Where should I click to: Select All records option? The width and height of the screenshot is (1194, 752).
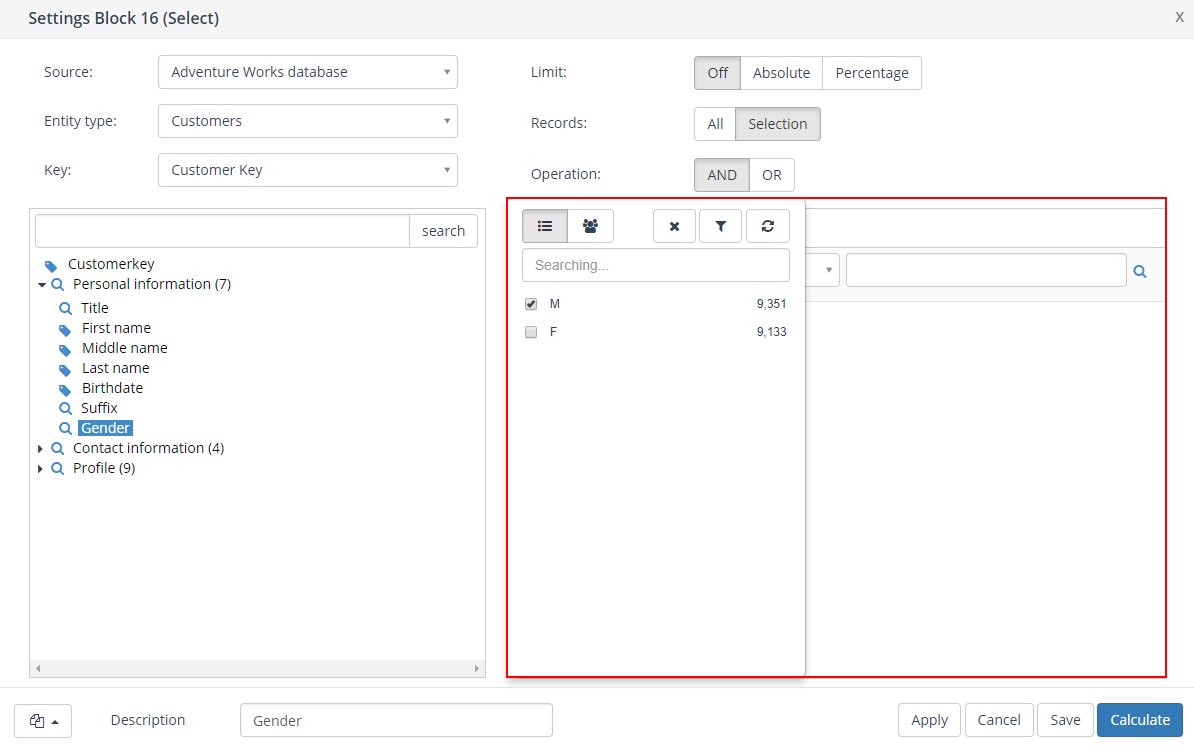[715, 124]
